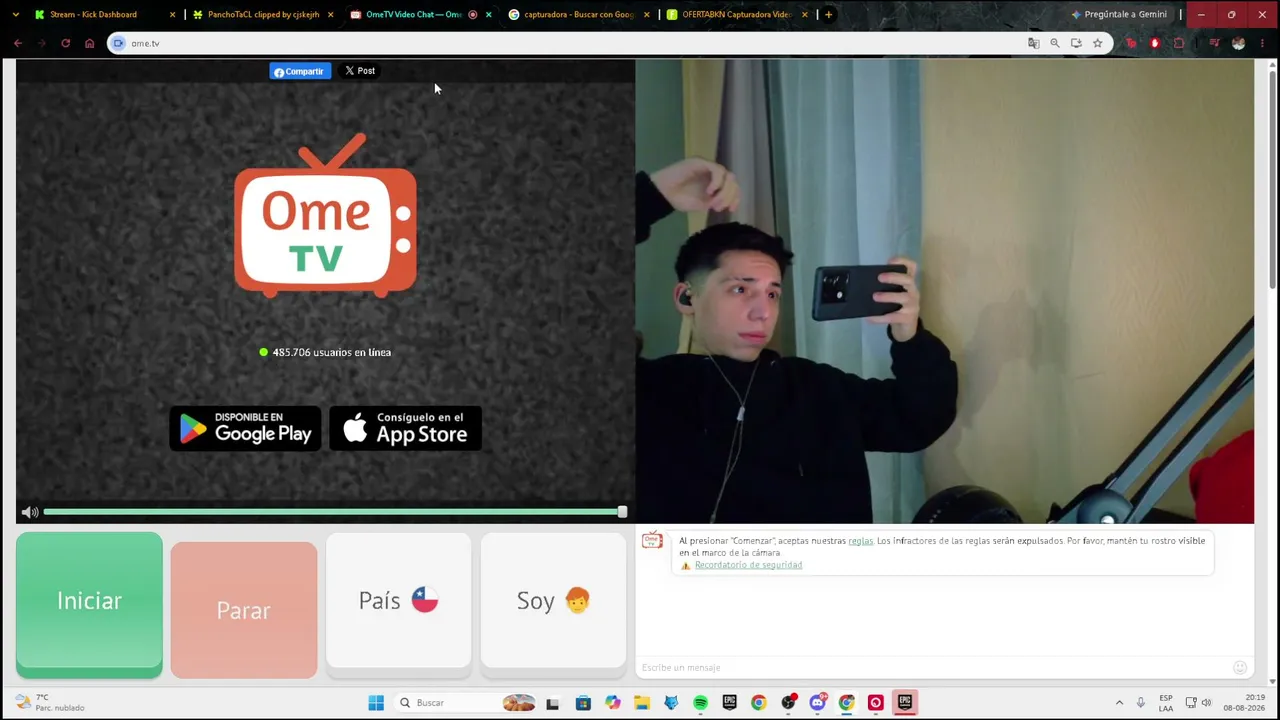Open the zoom magnifier icon in address bar

1054,43
